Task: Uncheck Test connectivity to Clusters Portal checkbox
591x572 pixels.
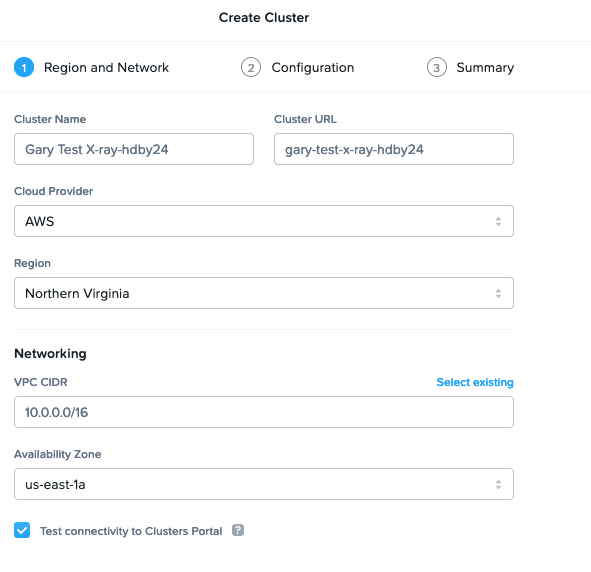Action: (x=22, y=530)
